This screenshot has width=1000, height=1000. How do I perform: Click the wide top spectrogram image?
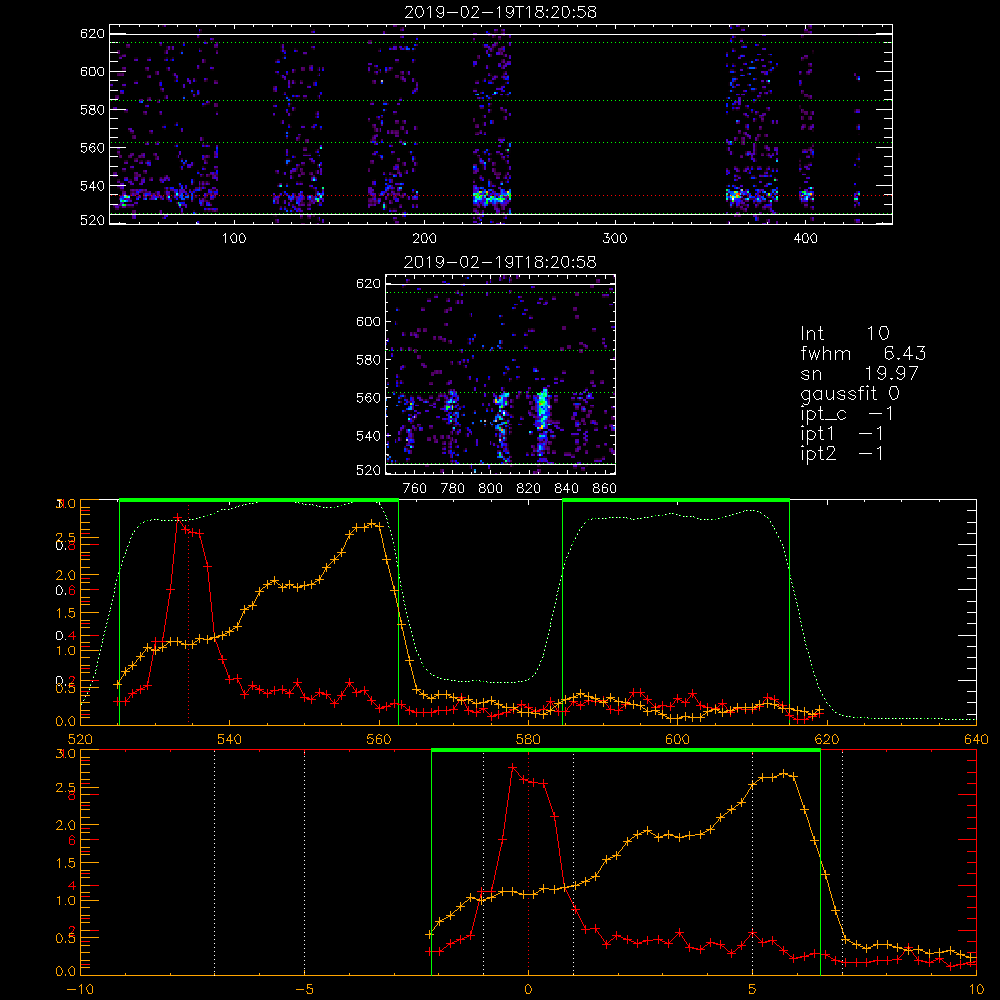coord(501,124)
